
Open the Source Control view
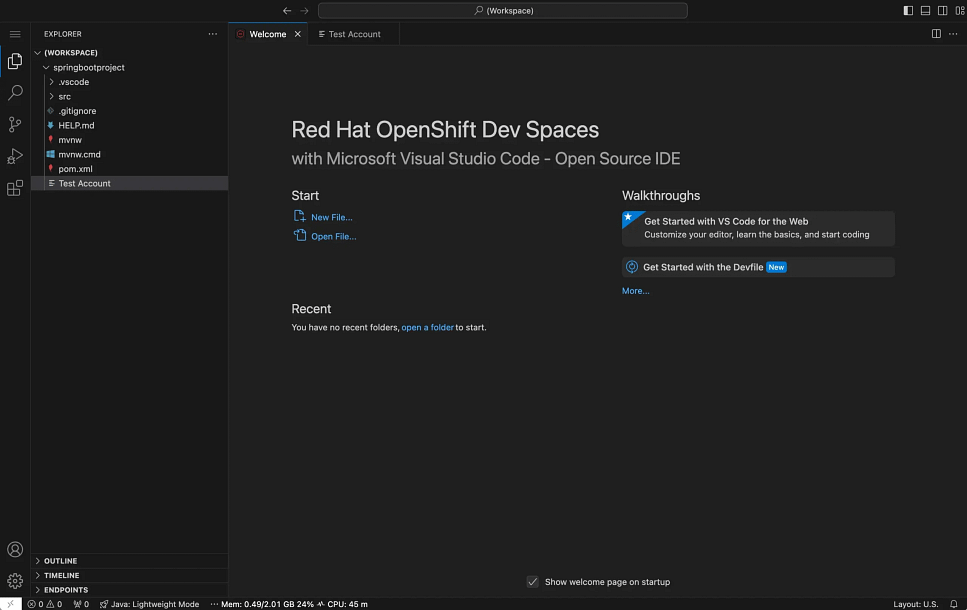(15, 125)
